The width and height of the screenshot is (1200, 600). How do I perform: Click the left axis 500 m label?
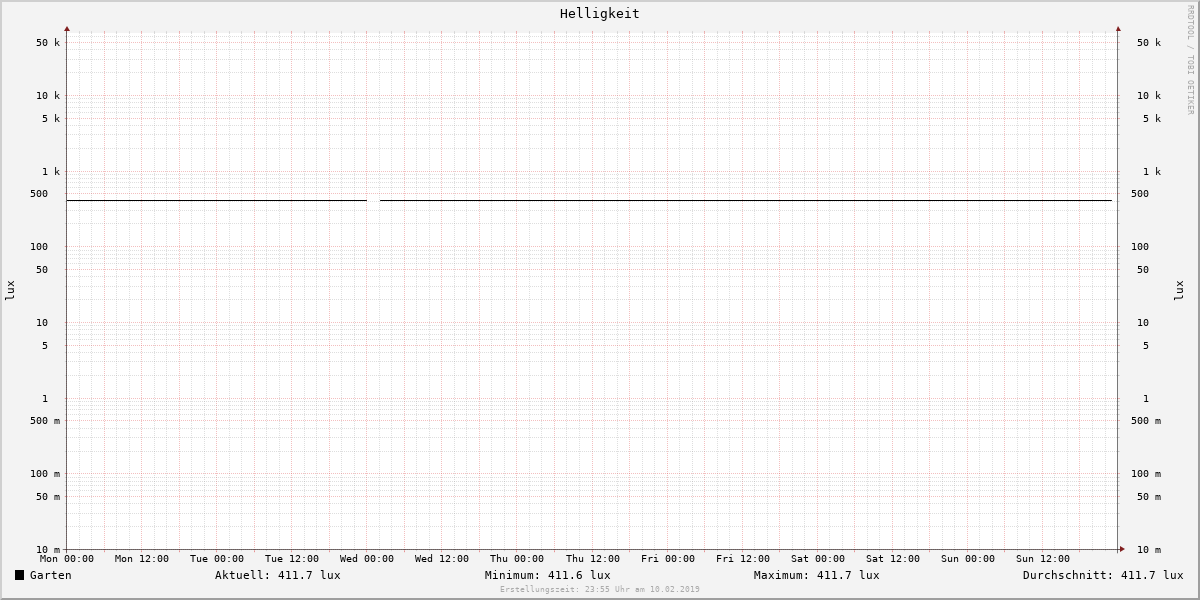(x=45, y=421)
